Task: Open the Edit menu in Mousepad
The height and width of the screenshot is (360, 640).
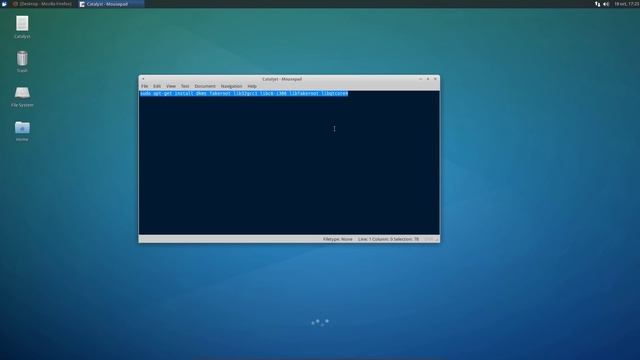Action: [157, 87]
